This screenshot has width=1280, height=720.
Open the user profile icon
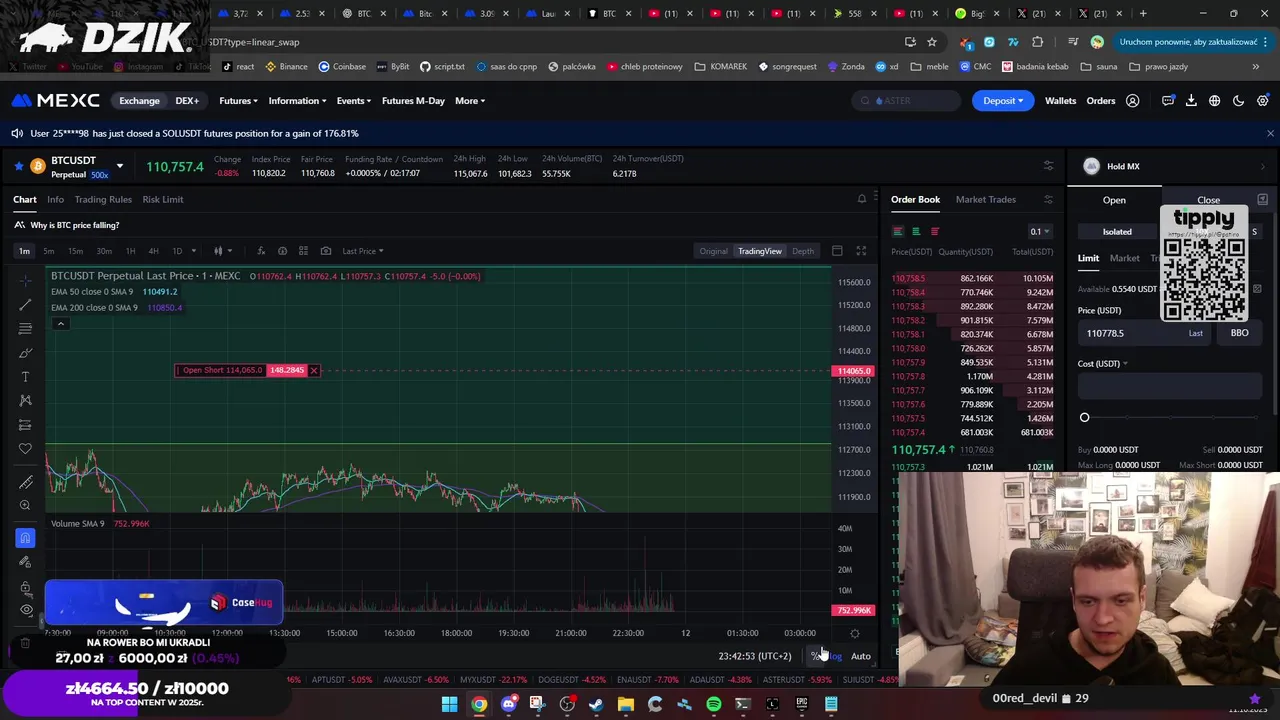coord(1133,100)
